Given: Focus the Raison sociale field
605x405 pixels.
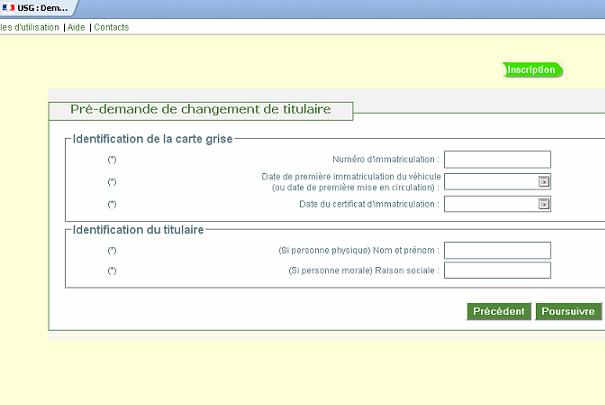Looking at the screenshot, I should click(497, 271).
